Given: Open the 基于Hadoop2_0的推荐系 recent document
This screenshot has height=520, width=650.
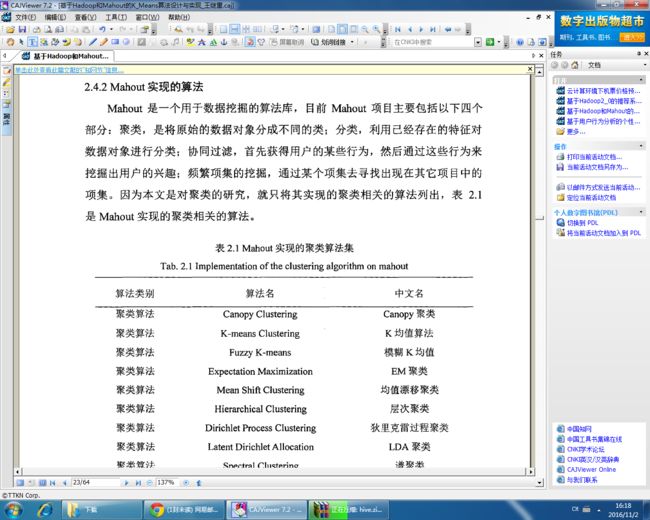Looking at the screenshot, I should [x=604, y=101].
